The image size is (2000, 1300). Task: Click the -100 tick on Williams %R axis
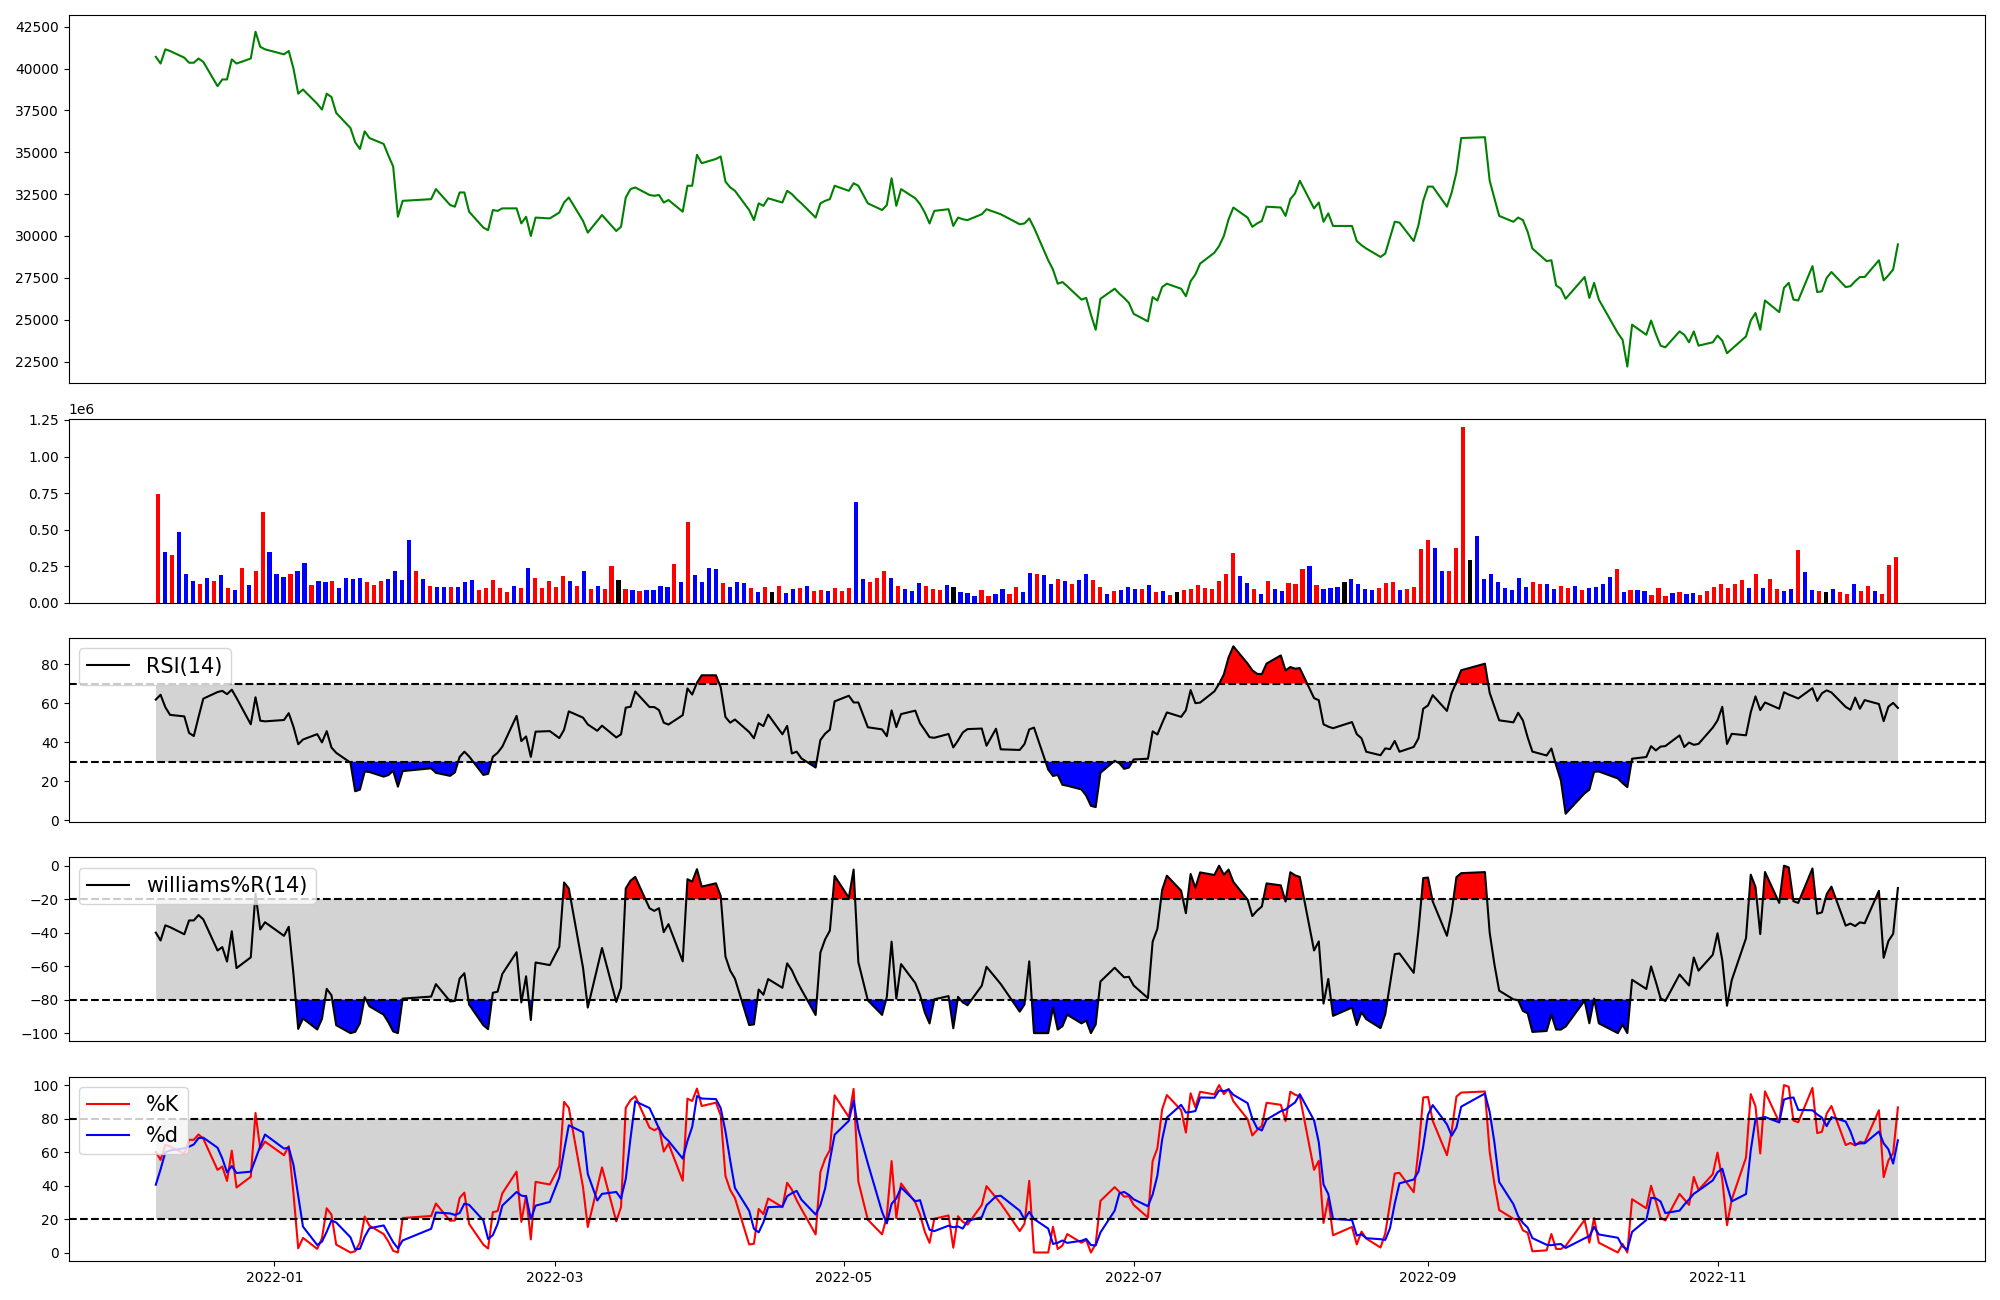(40, 1034)
